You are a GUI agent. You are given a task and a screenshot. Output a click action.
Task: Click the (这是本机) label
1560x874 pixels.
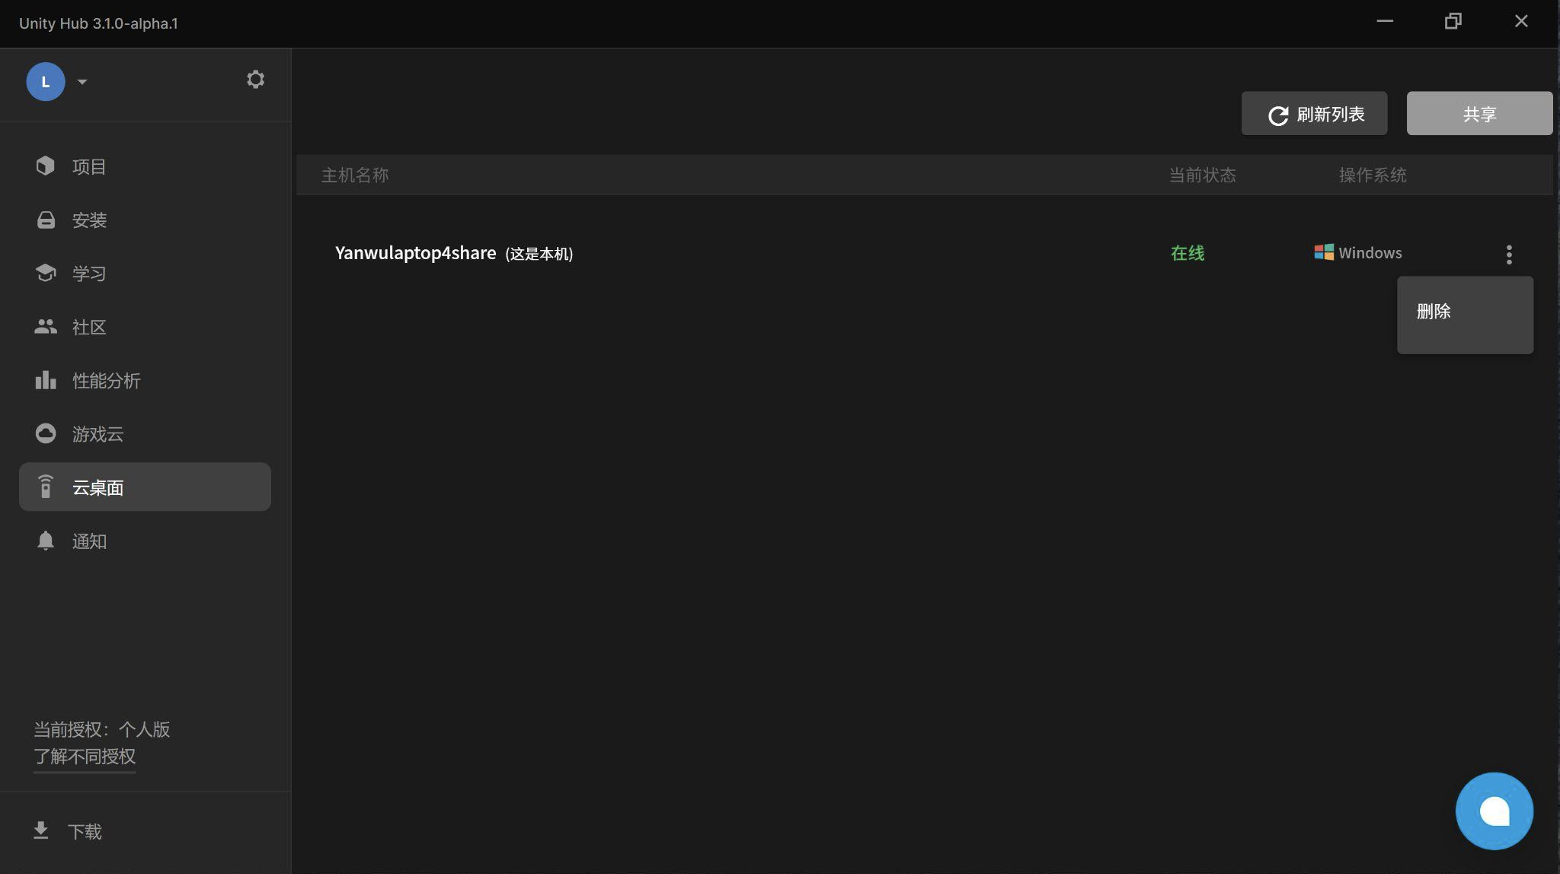539,254
